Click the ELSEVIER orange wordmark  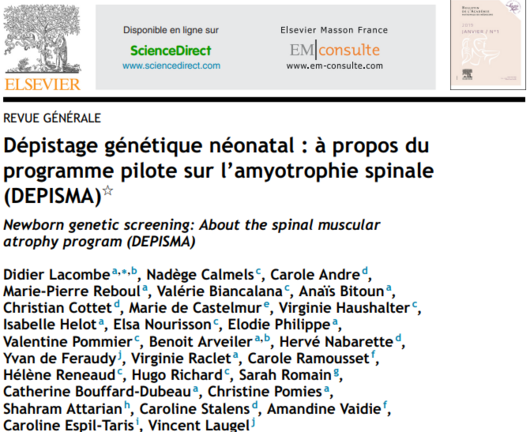click(43, 84)
